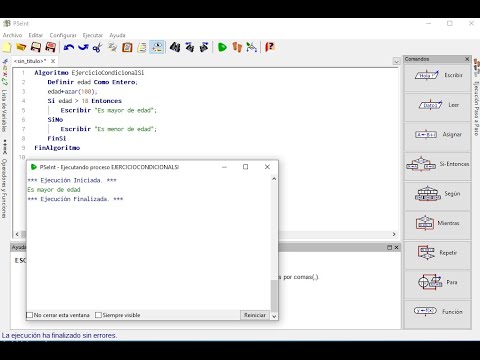The width and height of the screenshot is (480, 360).
Task: Maximize the Ayuda panel
Action: coord(389,247)
